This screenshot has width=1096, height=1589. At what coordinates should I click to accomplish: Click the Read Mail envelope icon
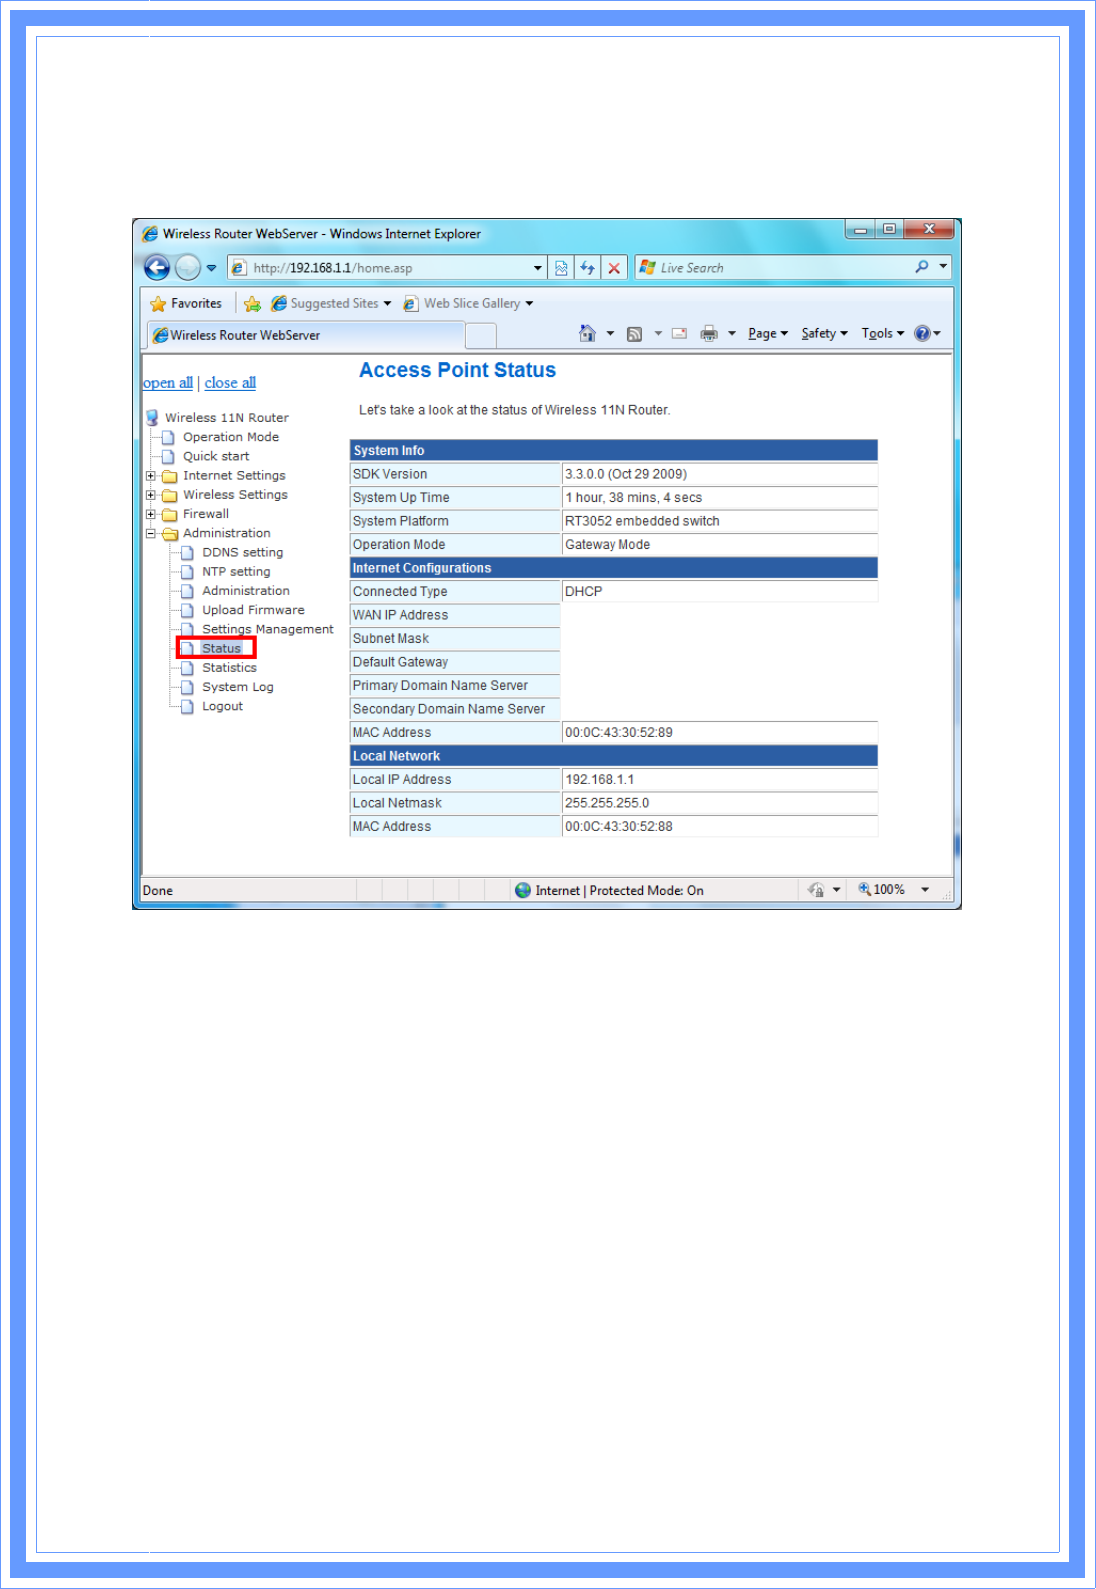(x=679, y=334)
